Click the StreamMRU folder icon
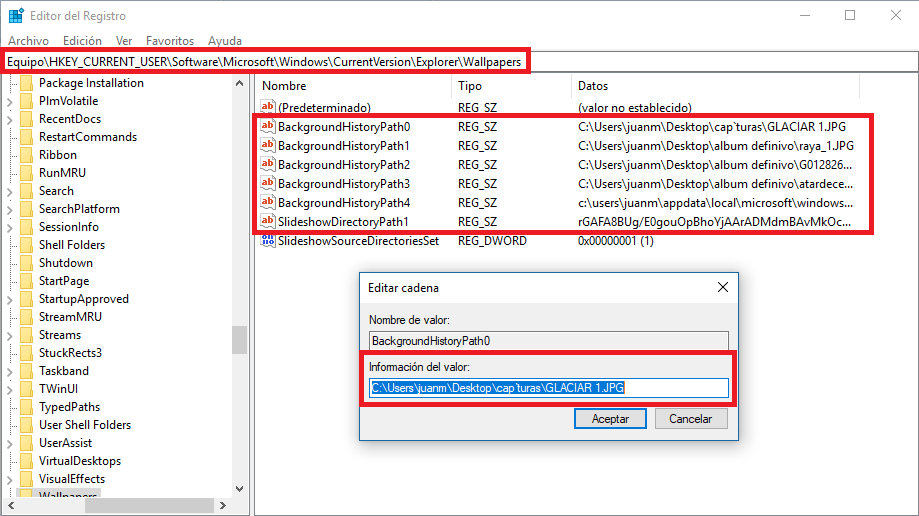Image resolution: width=919 pixels, height=516 pixels. point(26,317)
